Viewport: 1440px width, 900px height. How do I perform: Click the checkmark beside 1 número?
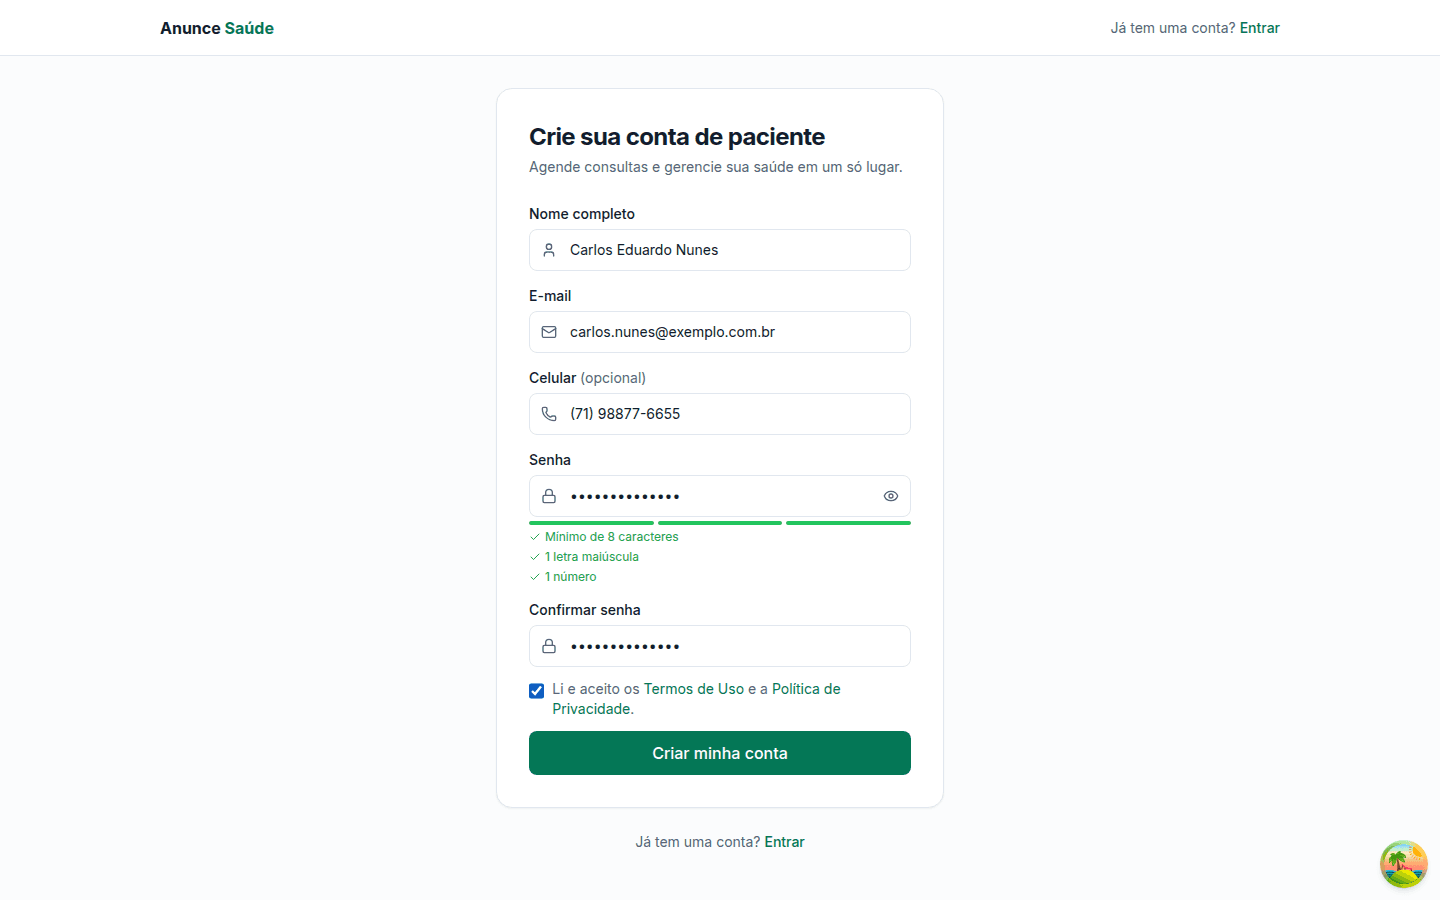535,577
